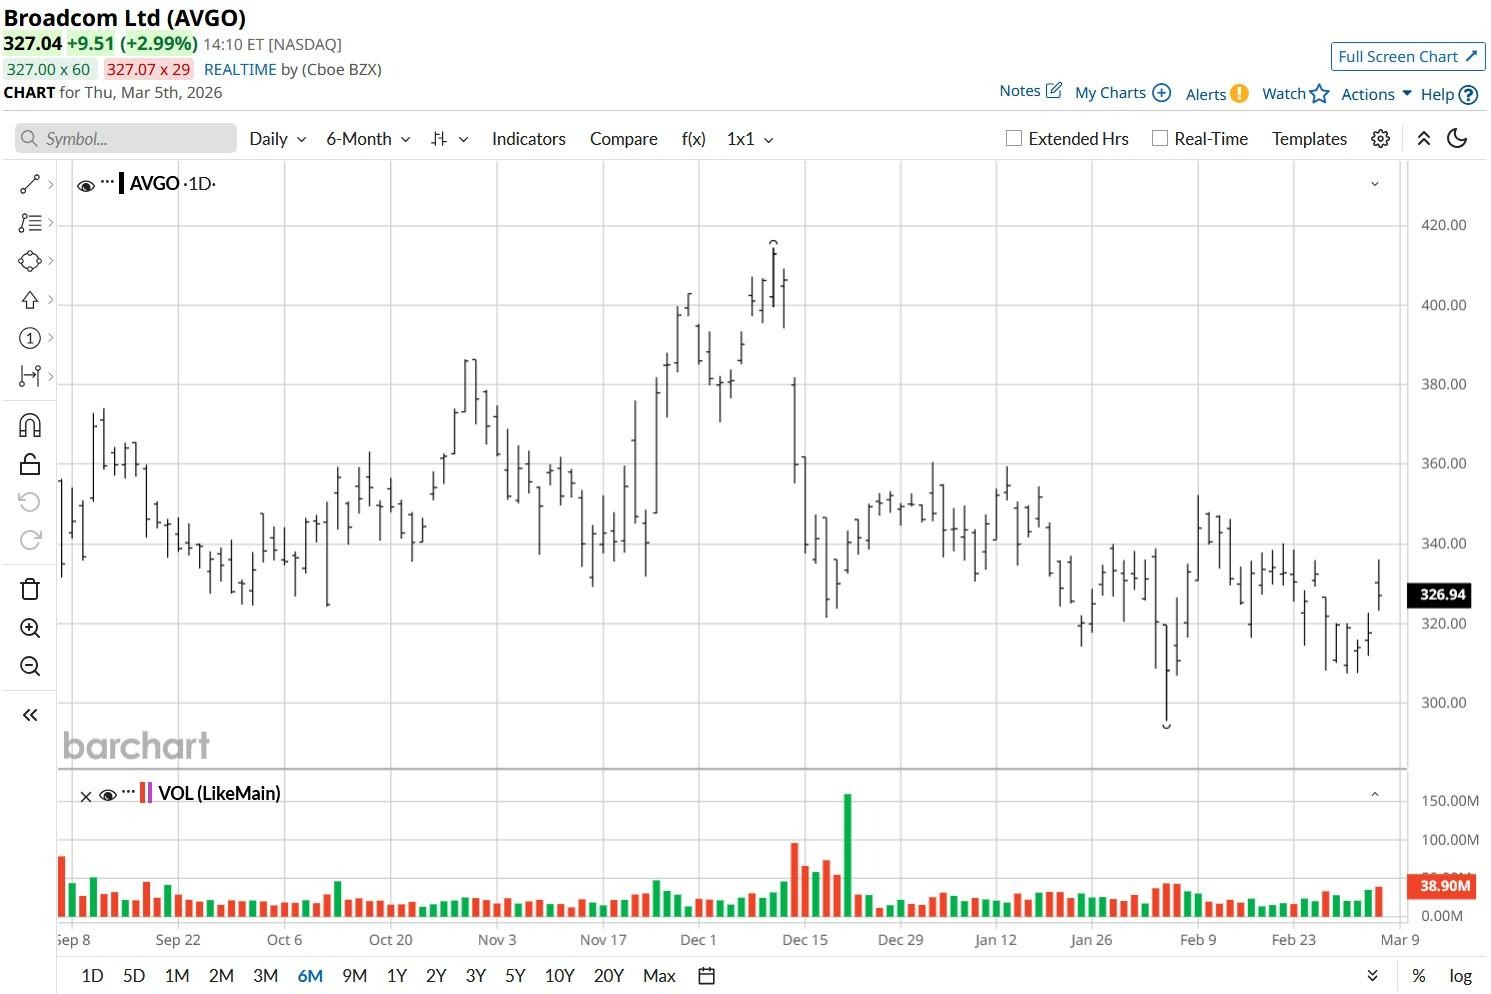The width and height of the screenshot is (1491, 994).
Task: Undo the last chart action
Action: (x=30, y=502)
